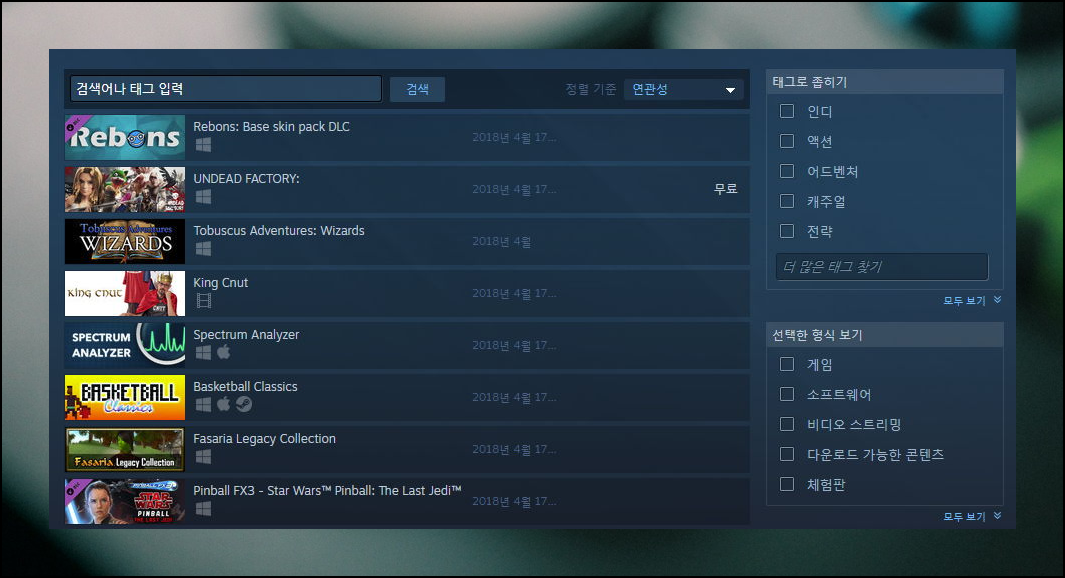
Task: Check the 캐주얼 tag filter
Action: pos(787,201)
